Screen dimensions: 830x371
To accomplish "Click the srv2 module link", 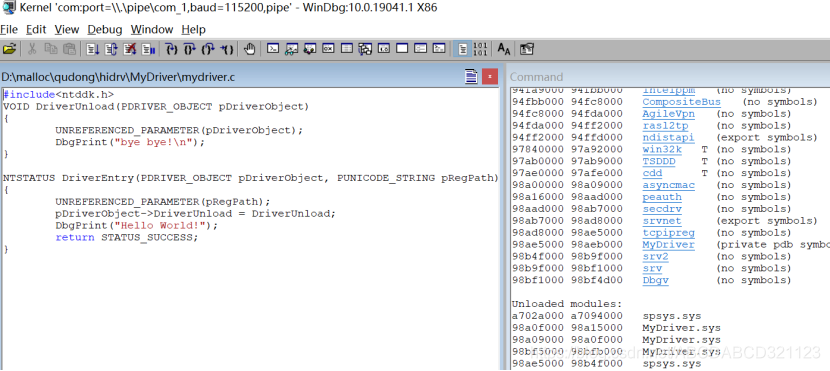I will pyautogui.click(x=655, y=256).
